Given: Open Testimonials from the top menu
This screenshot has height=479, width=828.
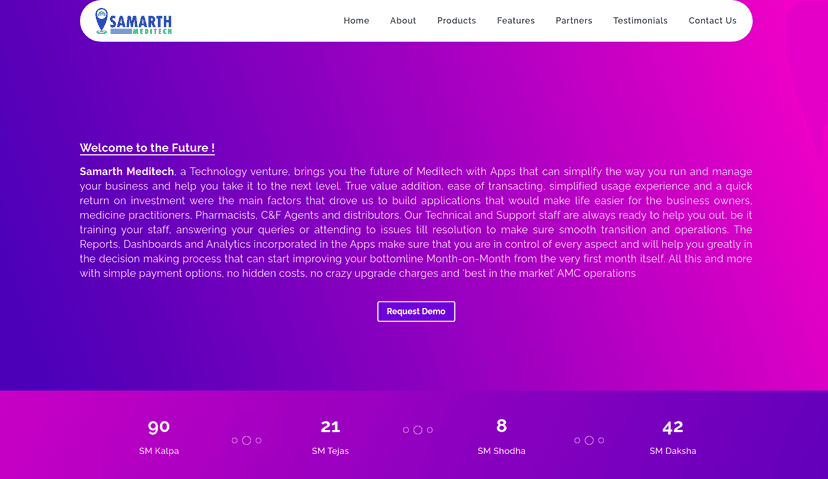Looking at the screenshot, I should (x=640, y=21).
